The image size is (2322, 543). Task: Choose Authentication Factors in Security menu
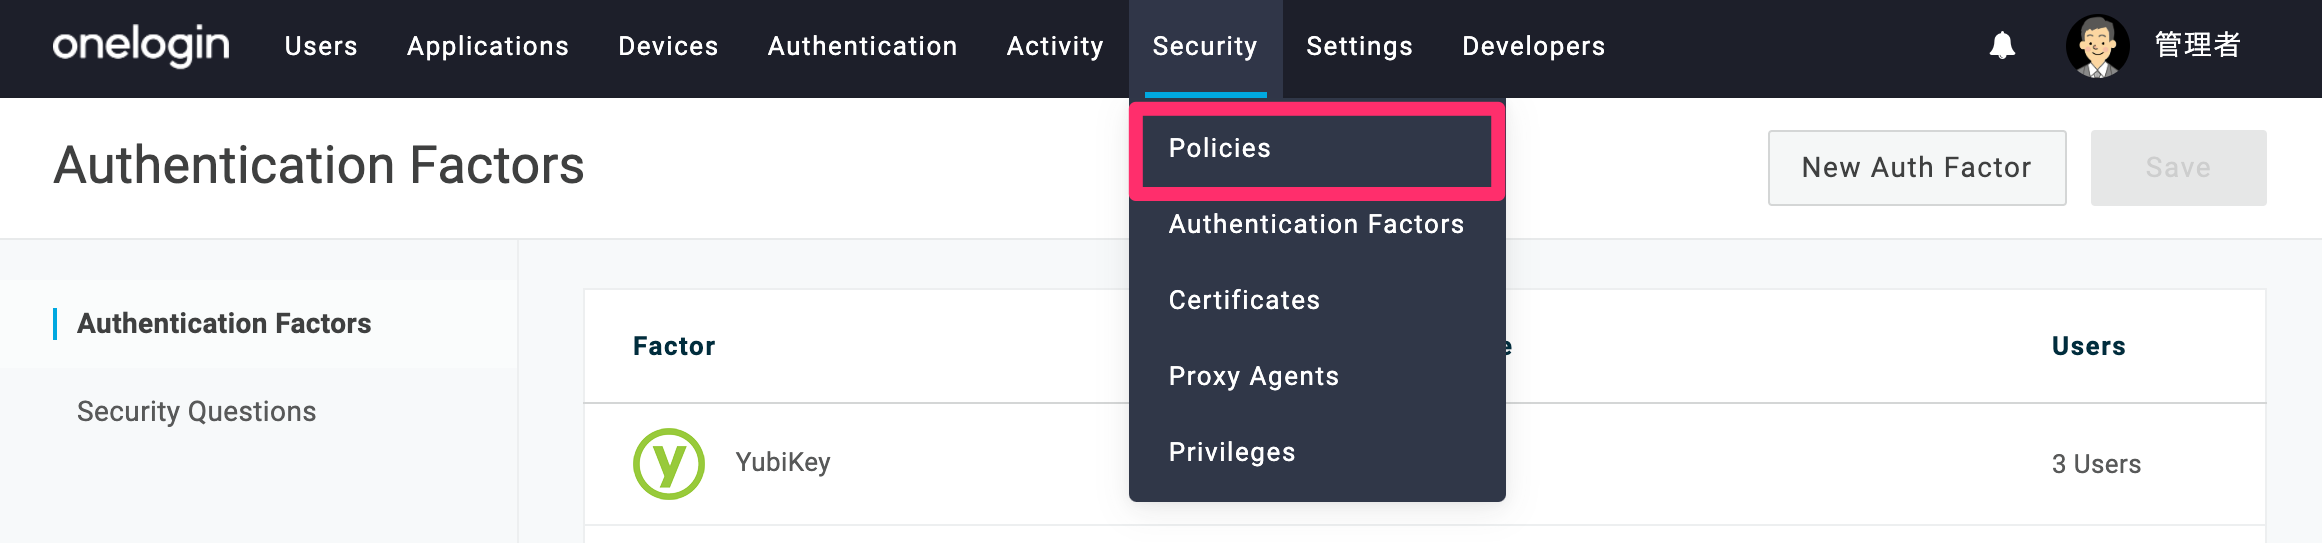click(1316, 224)
